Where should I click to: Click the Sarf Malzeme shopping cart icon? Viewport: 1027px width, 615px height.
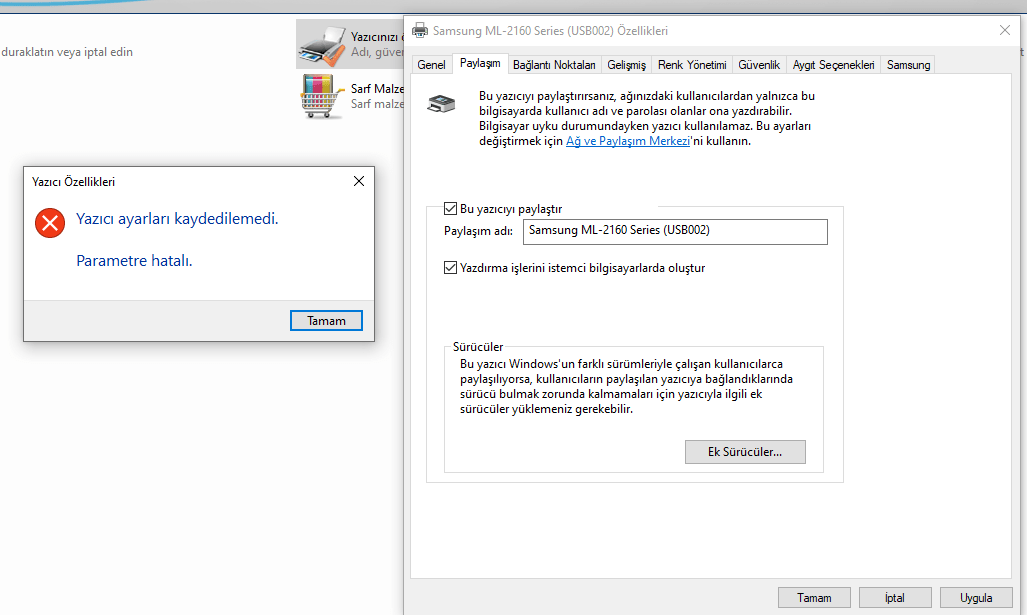pos(322,96)
